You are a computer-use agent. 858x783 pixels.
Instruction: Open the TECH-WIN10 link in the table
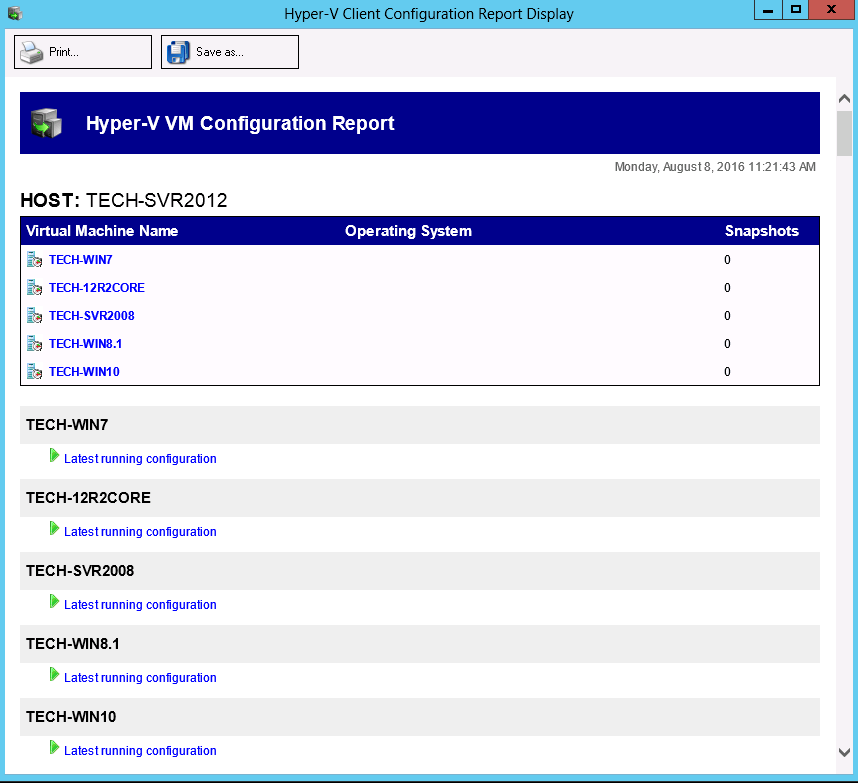point(85,371)
